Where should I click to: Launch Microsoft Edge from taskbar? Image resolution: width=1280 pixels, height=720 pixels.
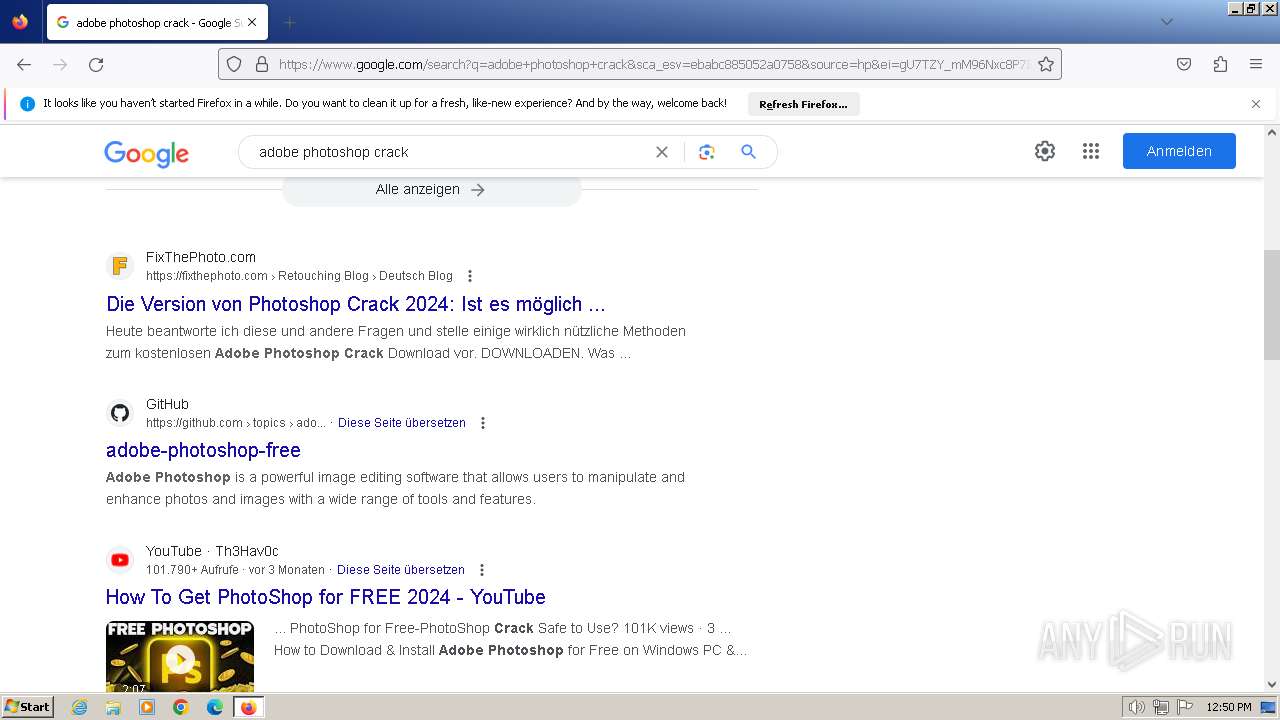215,707
